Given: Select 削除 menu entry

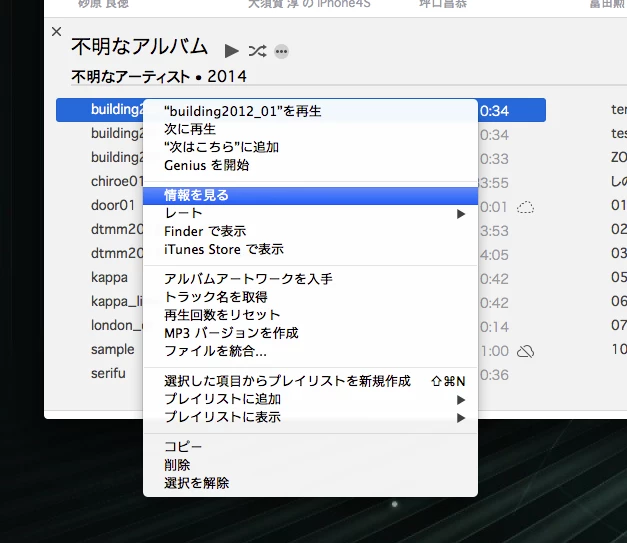Looking at the screenshot, I should tap(310, 465).
